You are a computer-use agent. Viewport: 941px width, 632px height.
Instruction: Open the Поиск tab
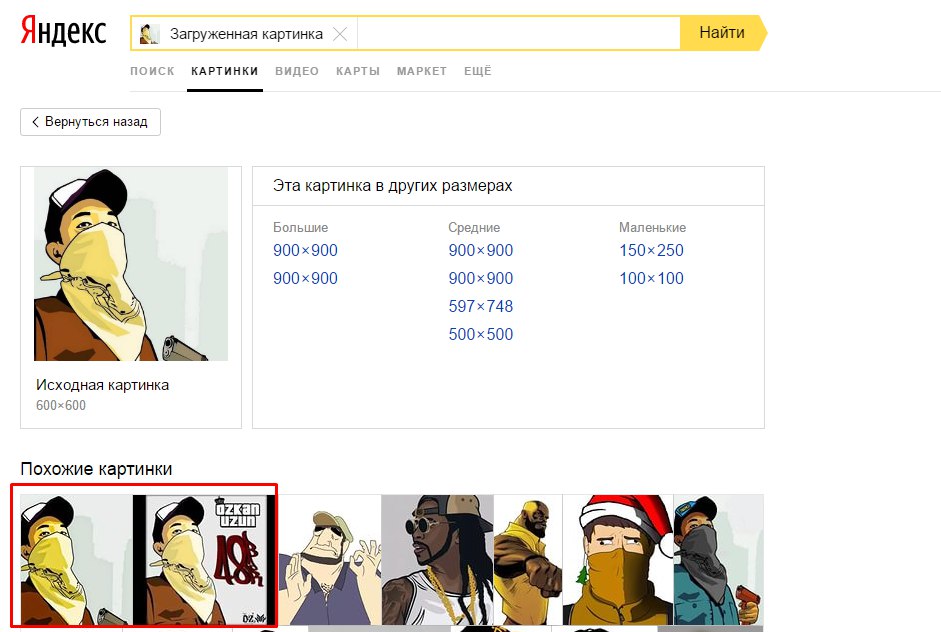point(152,71)
